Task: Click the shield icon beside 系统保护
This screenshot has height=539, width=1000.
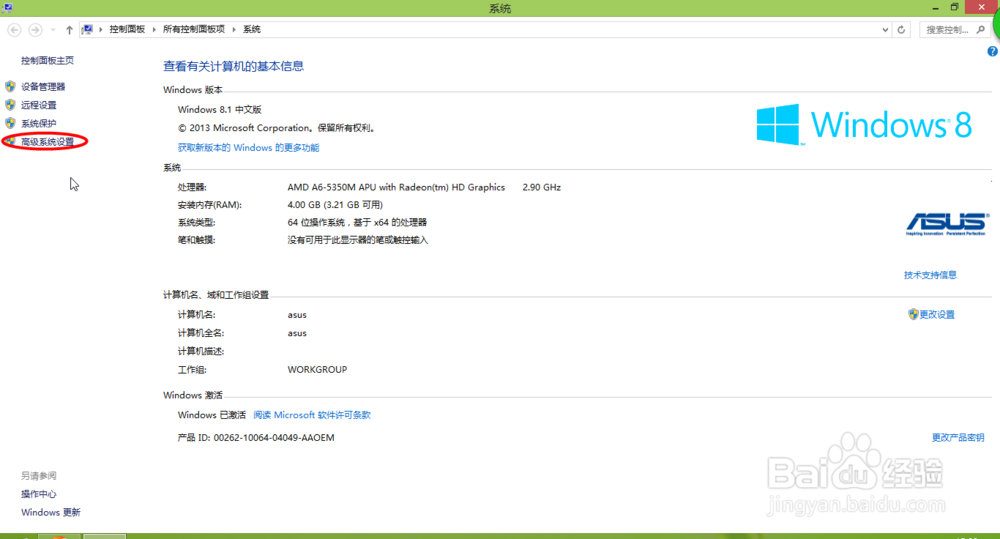Action: point(10,123)
